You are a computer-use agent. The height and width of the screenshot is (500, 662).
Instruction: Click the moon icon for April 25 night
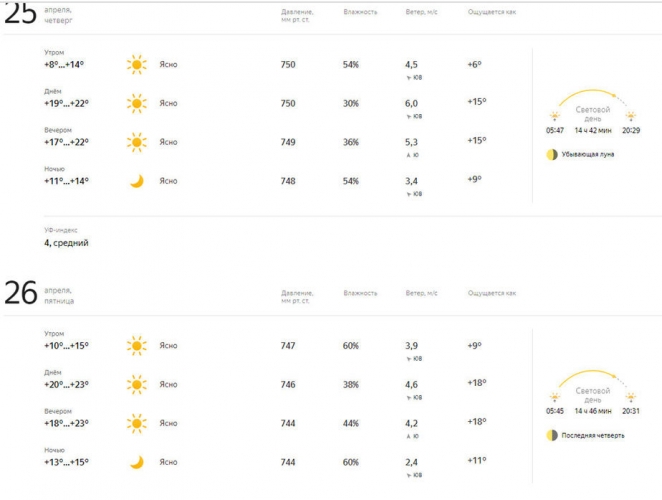click(x=136, y=181)
